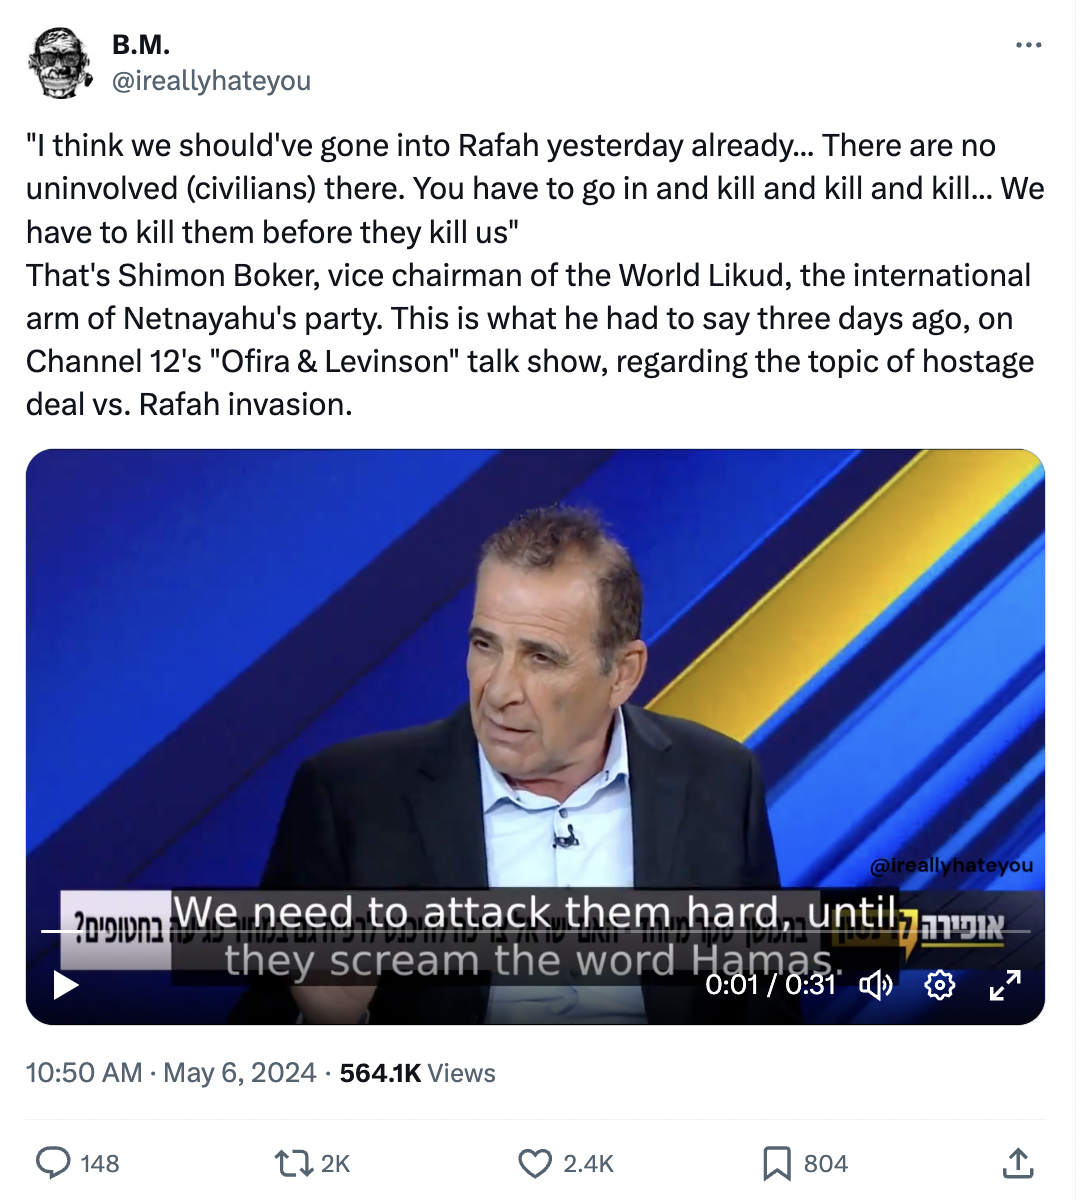Like the tweet with heart icon
1090x1200 pixels.
pos(535,1163)
